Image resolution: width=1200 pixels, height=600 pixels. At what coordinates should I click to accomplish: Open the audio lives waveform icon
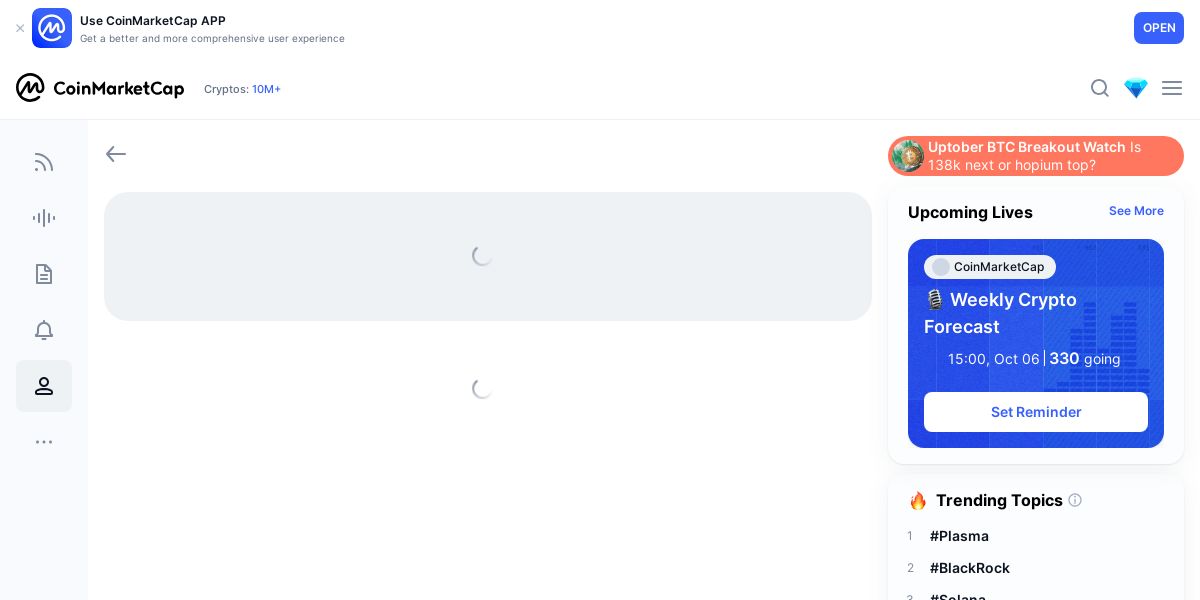[x=44, y=218]
